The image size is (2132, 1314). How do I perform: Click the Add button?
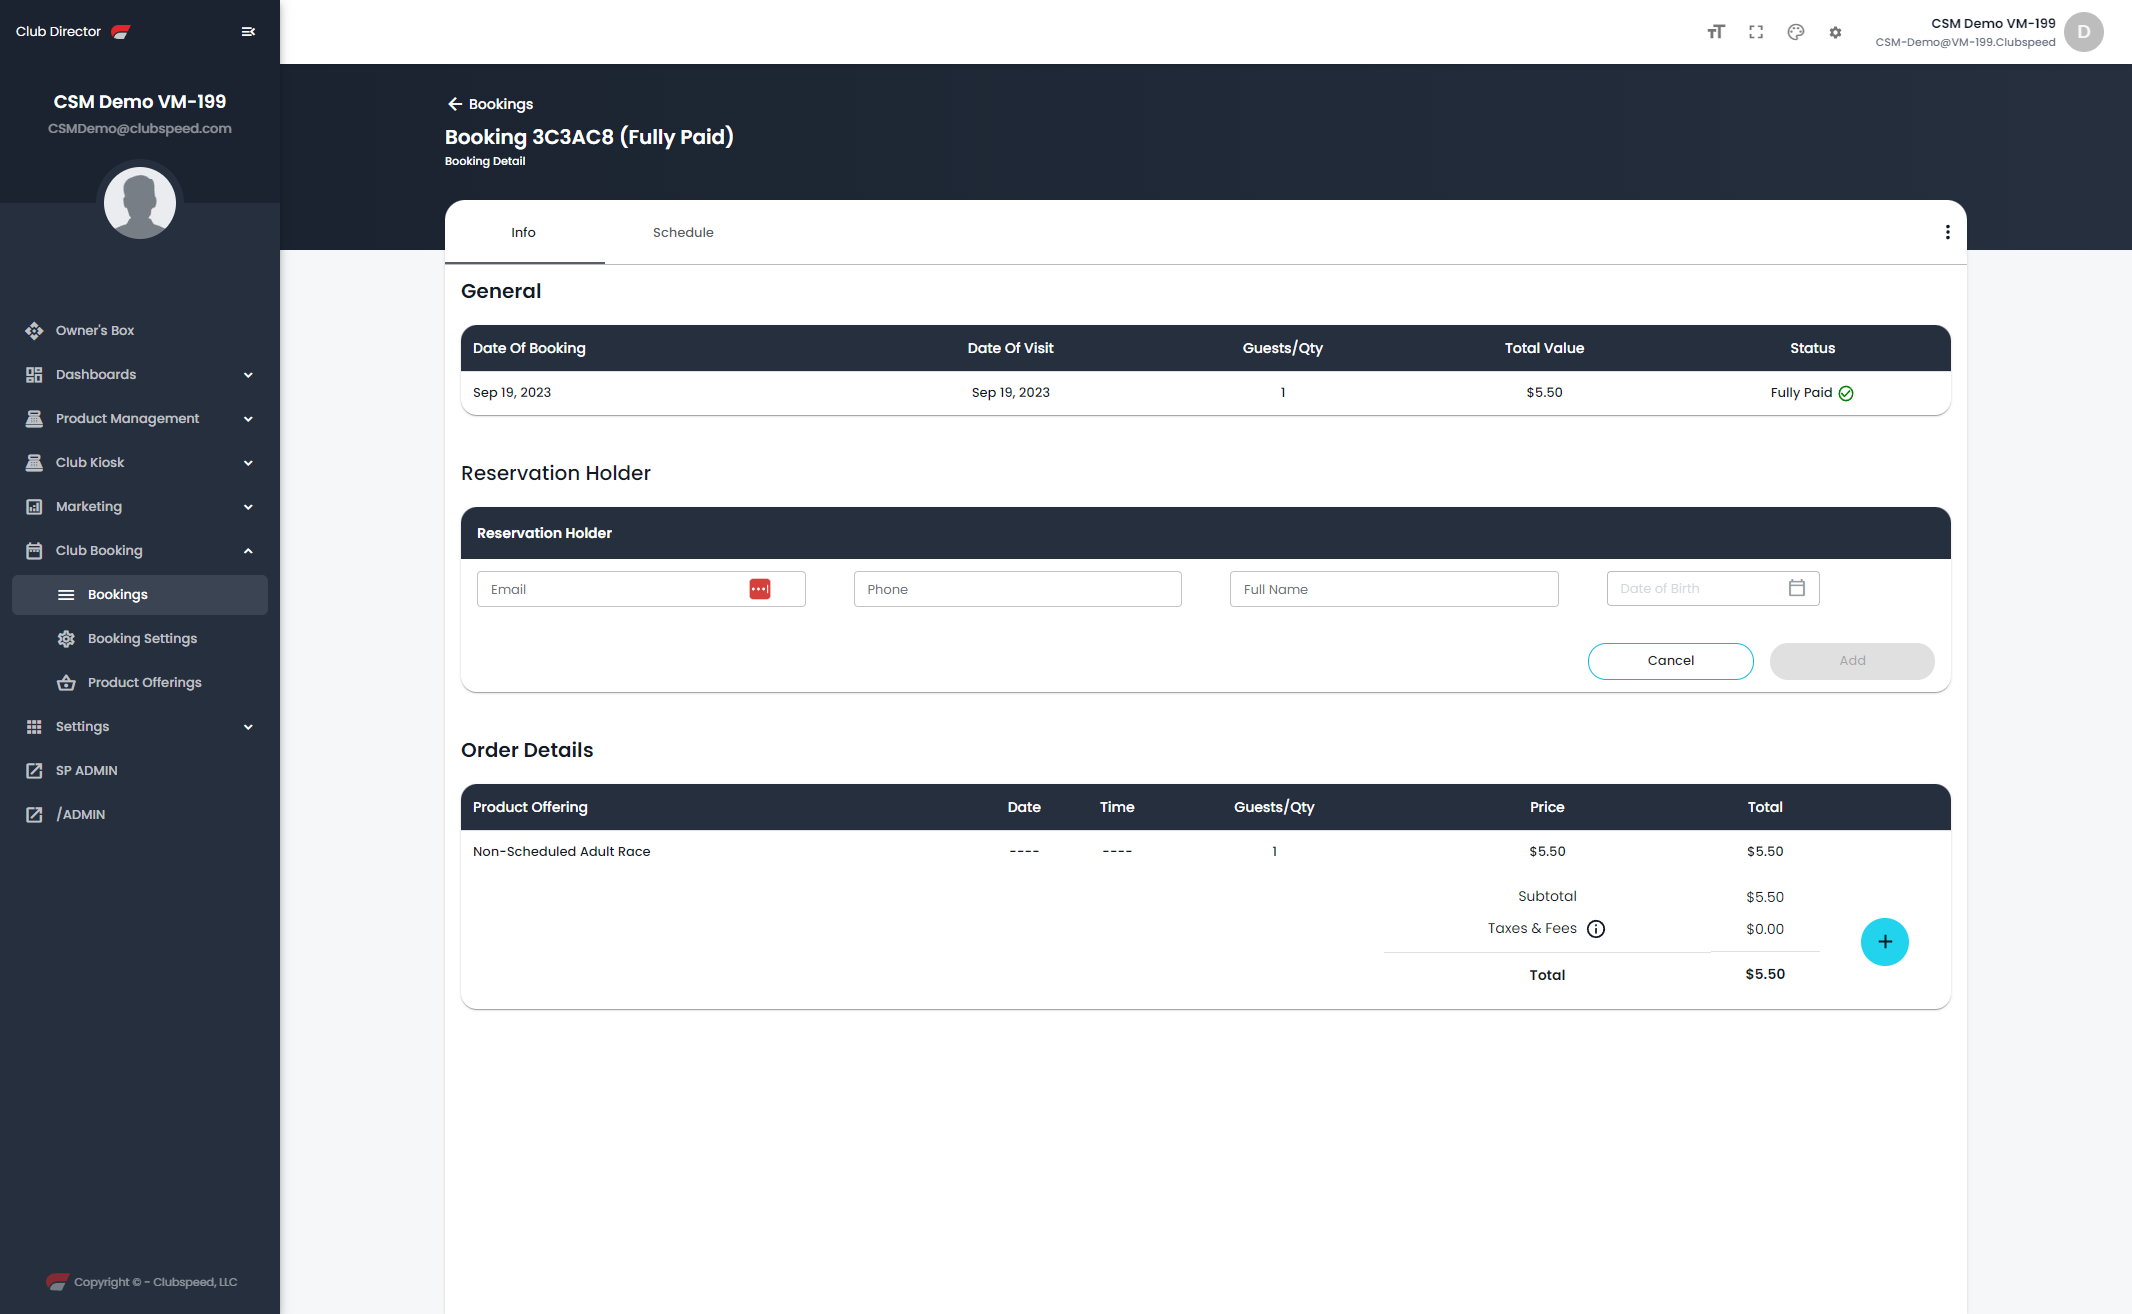(x=1852, y=661)
